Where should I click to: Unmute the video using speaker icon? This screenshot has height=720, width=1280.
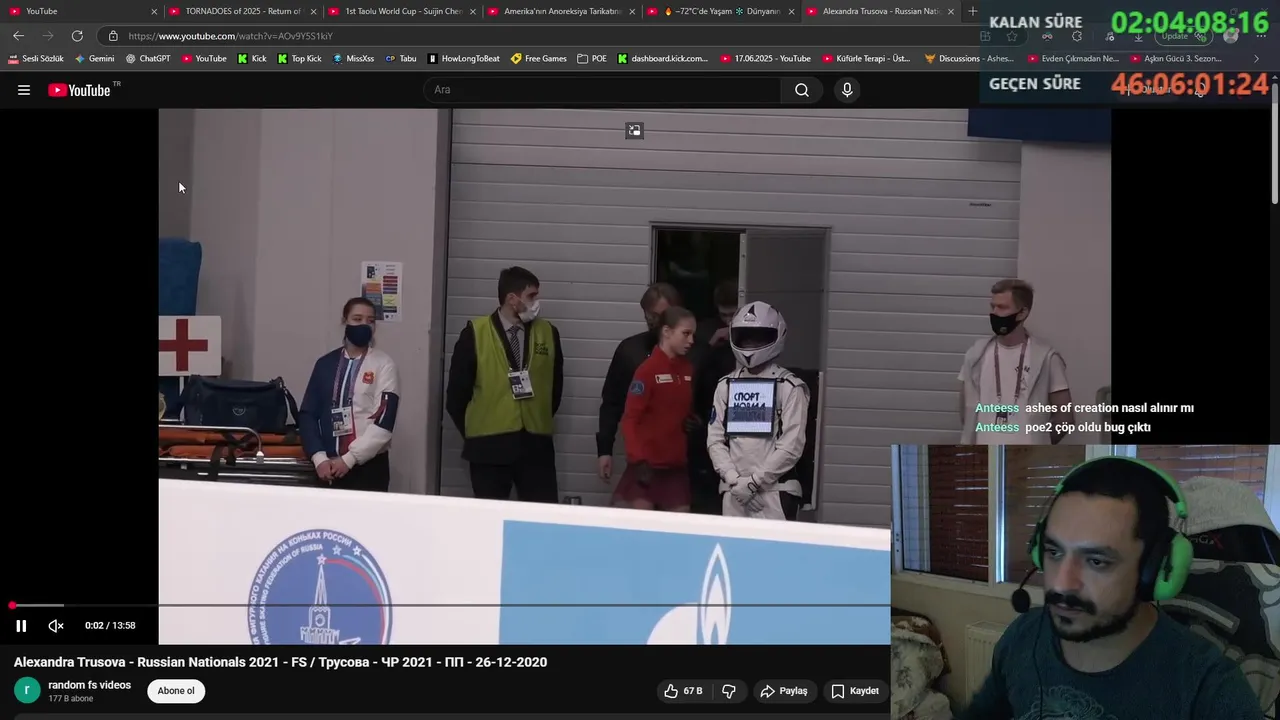click(56, 626)
